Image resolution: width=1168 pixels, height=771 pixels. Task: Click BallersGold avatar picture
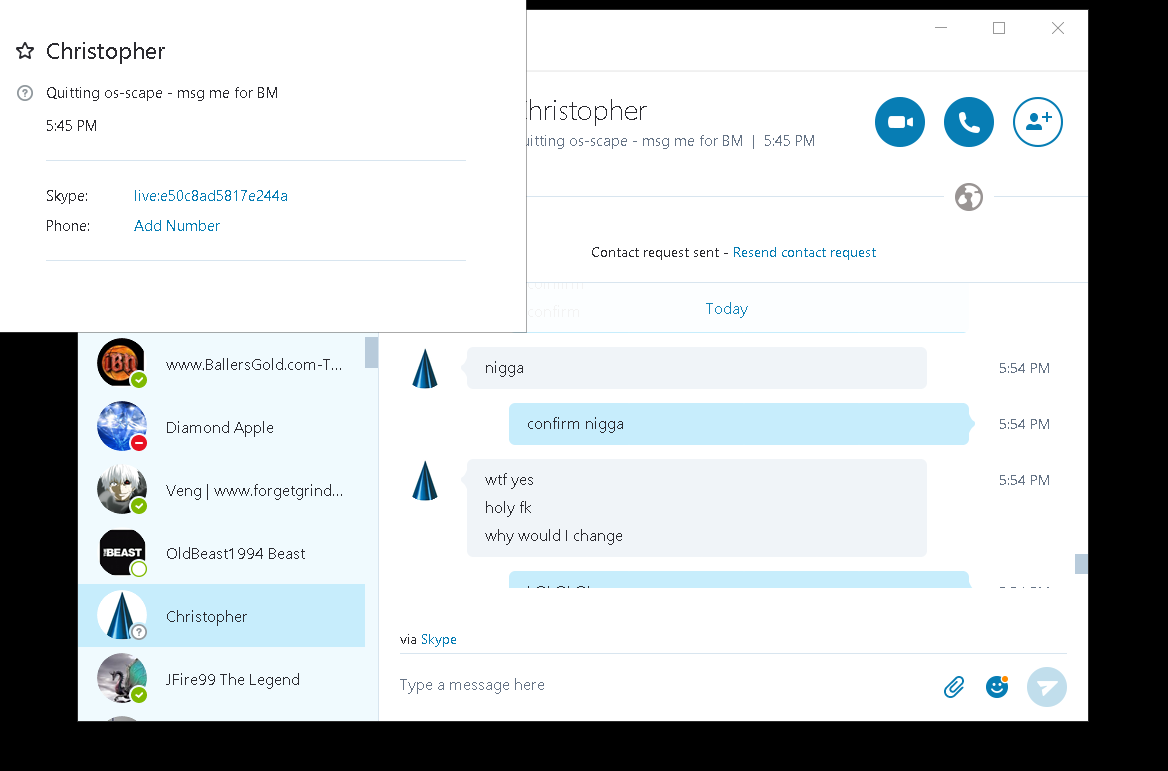121,363
